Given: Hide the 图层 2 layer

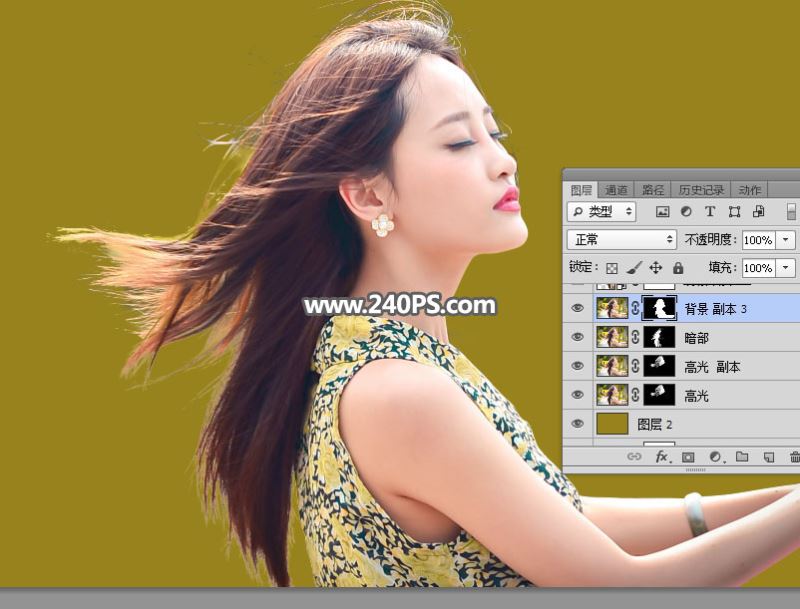Looking at the screenshot, I should [x=577, y=424].
